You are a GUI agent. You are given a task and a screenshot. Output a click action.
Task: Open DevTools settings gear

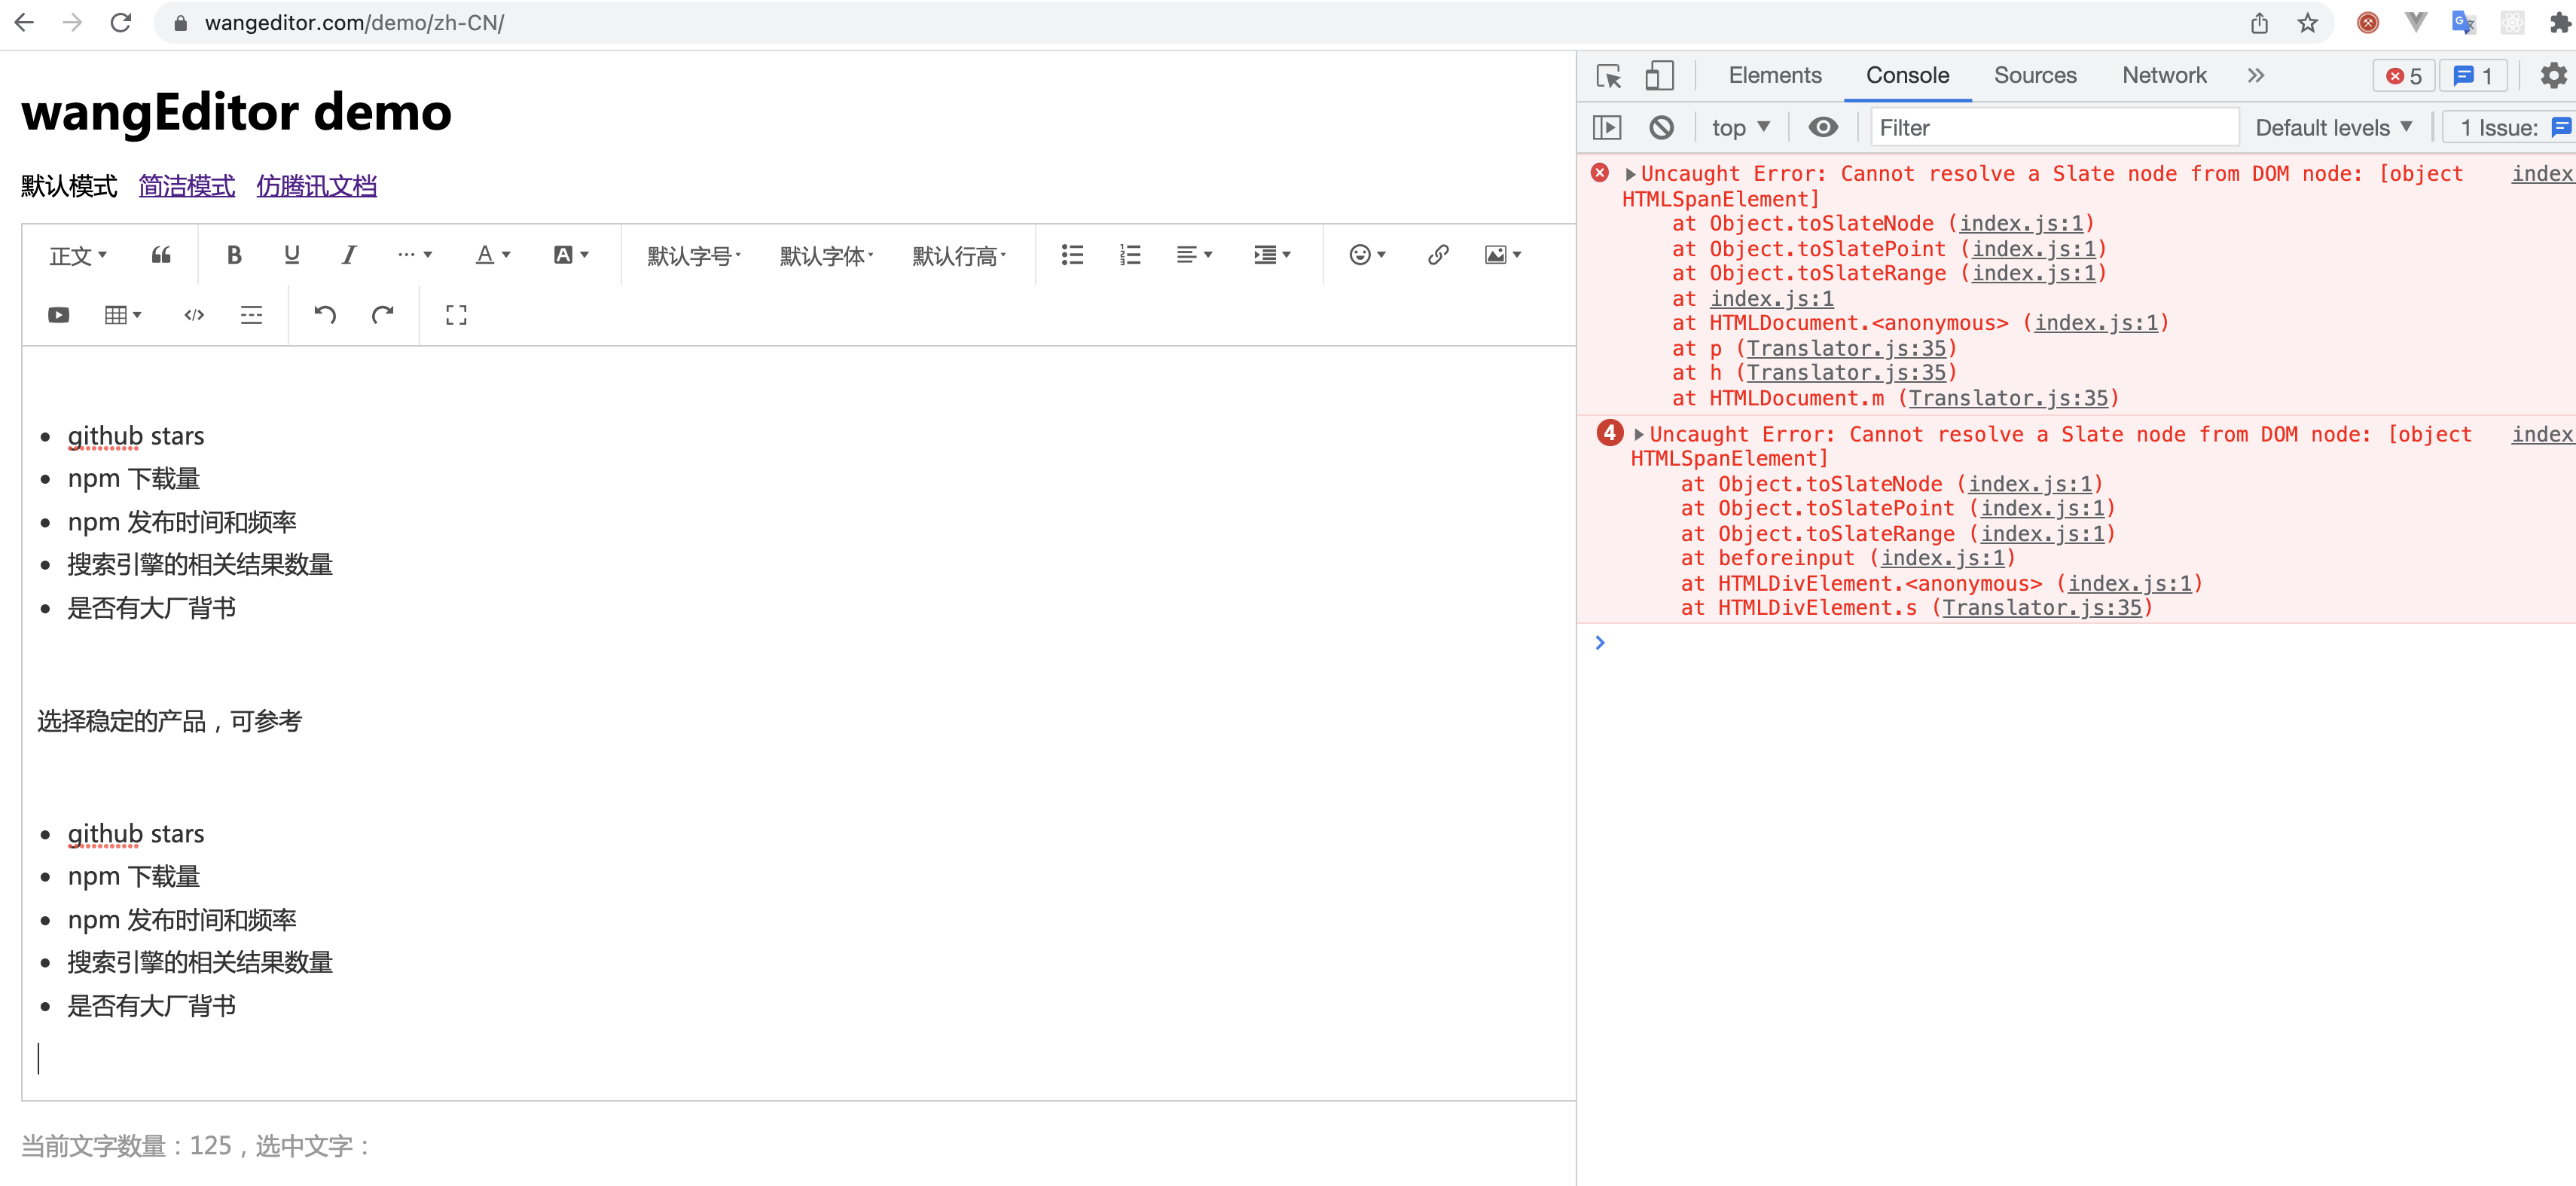click(2553, 76)
